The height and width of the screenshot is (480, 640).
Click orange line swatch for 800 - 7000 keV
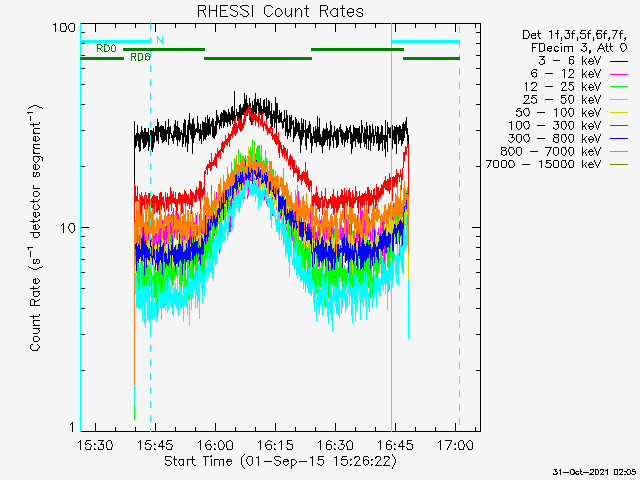click(619, 151)
